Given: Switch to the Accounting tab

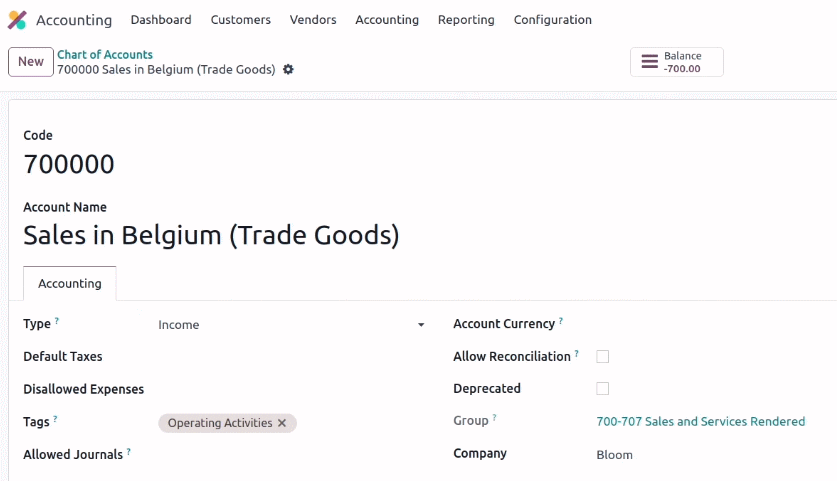Looking at the screenshot, I should [70, 283].
